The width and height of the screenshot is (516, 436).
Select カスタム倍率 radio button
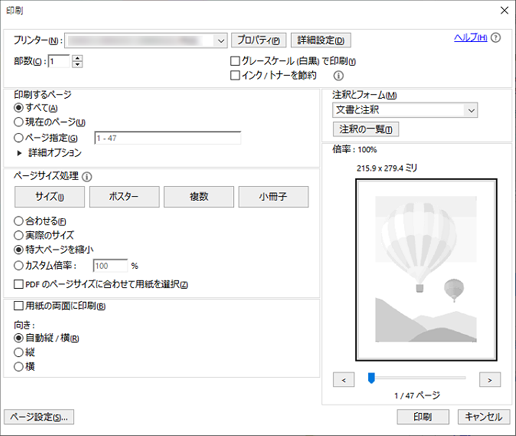point(19,266)
